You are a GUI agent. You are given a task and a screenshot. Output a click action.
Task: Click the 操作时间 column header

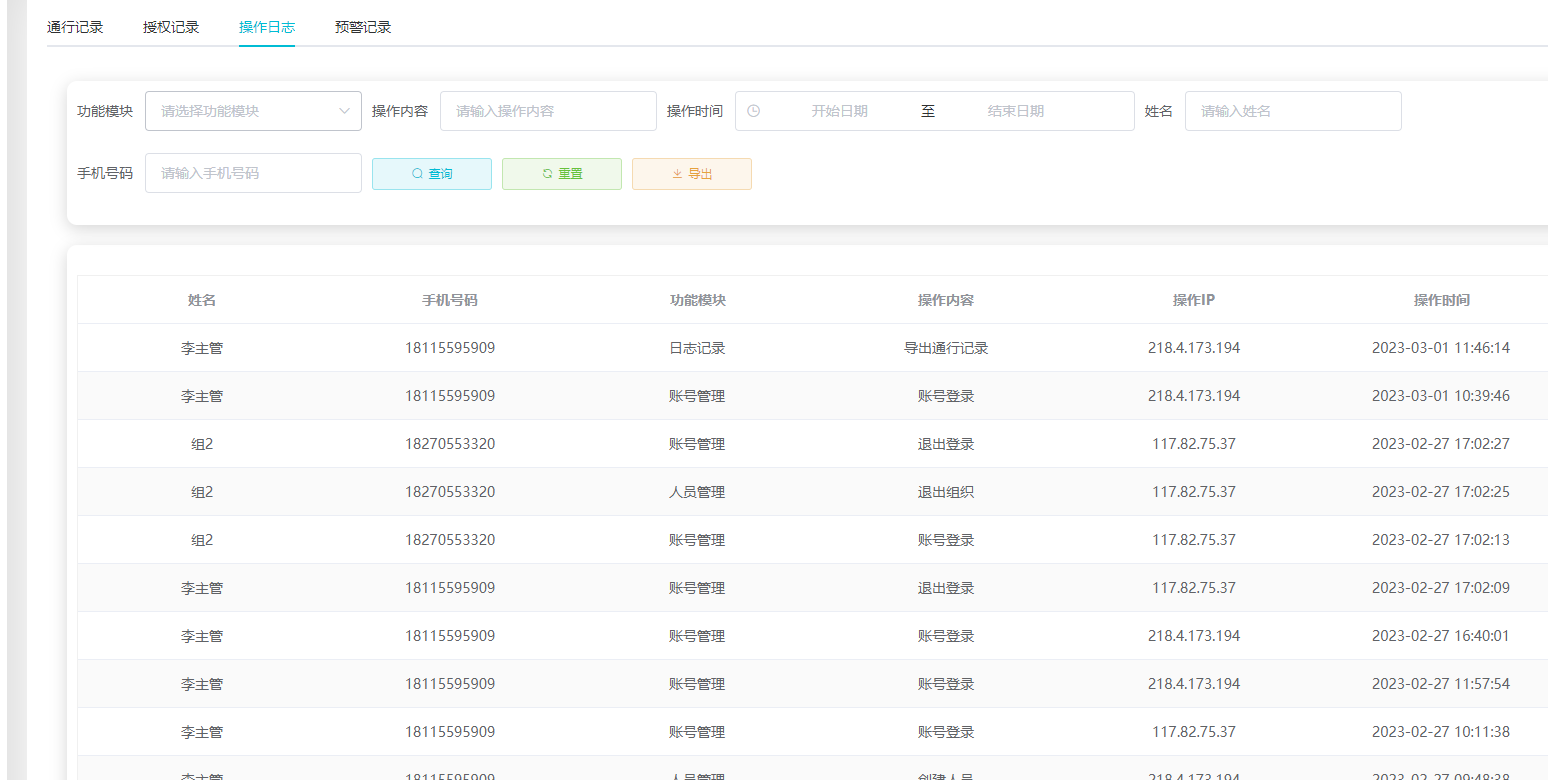(x=1441, y=300)
